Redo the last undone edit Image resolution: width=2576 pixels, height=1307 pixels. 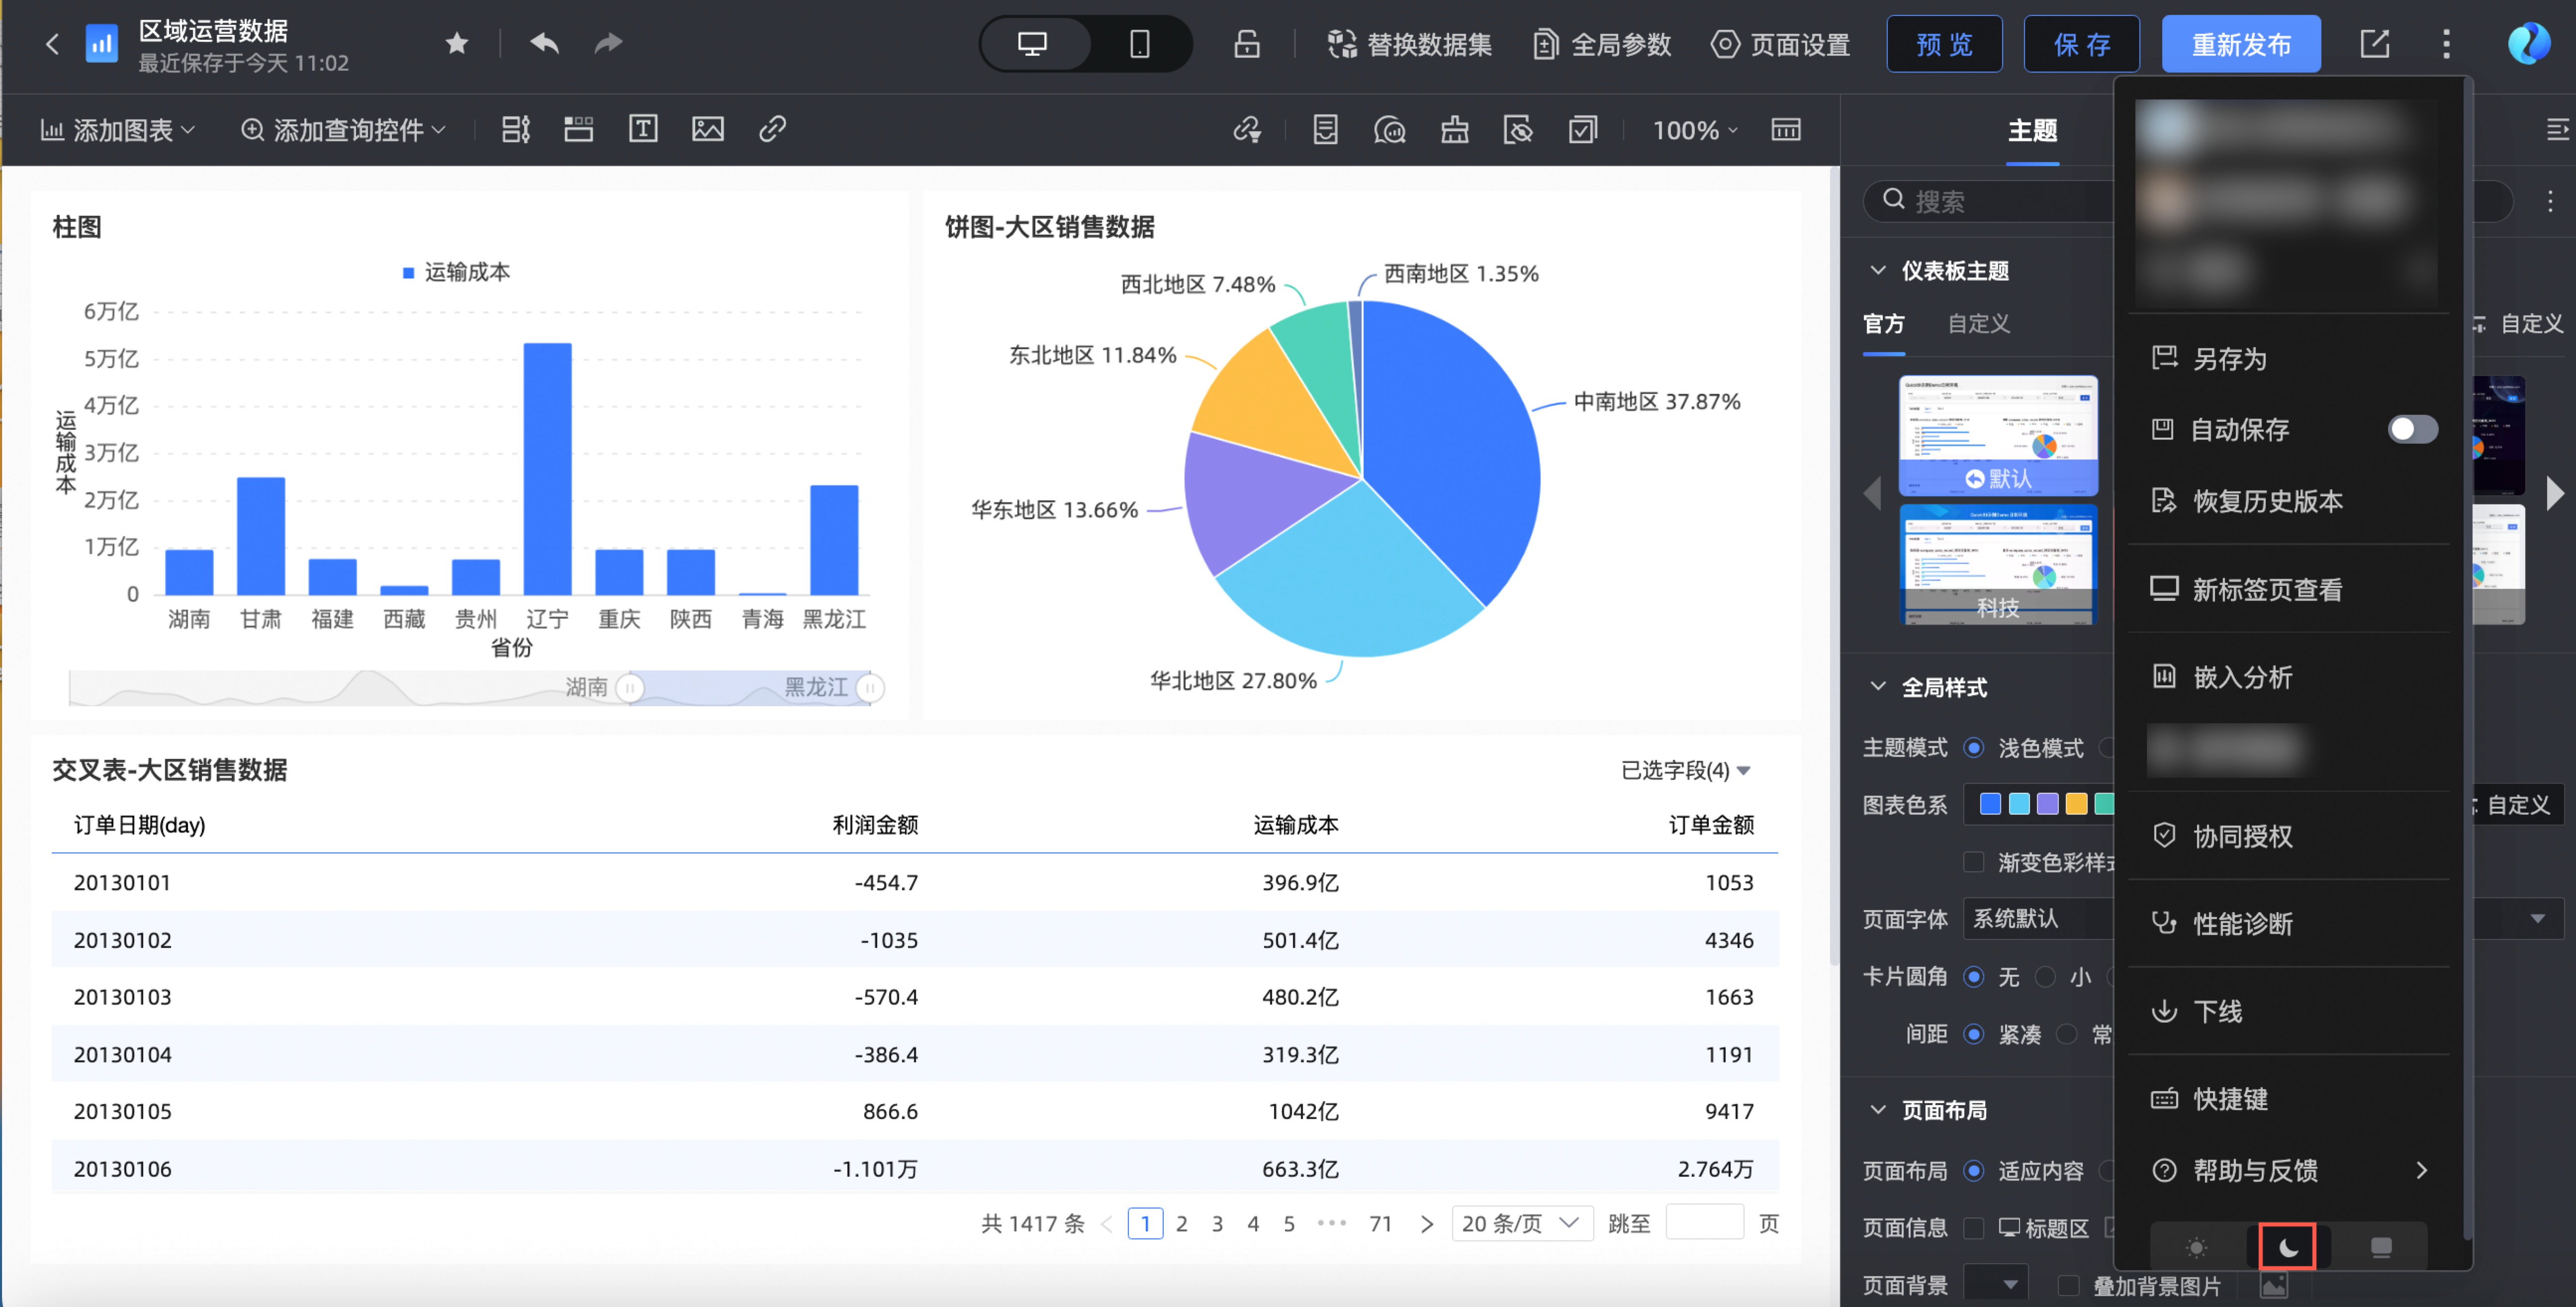tap(608, 43)
